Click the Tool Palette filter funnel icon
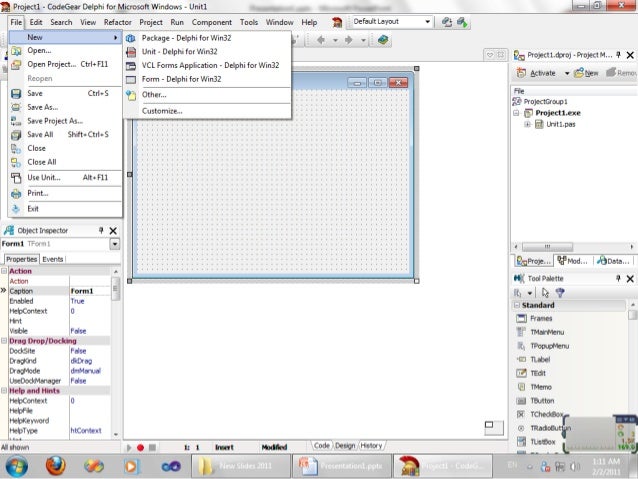The height and width of the screenshot is (479, 638). 560,293
